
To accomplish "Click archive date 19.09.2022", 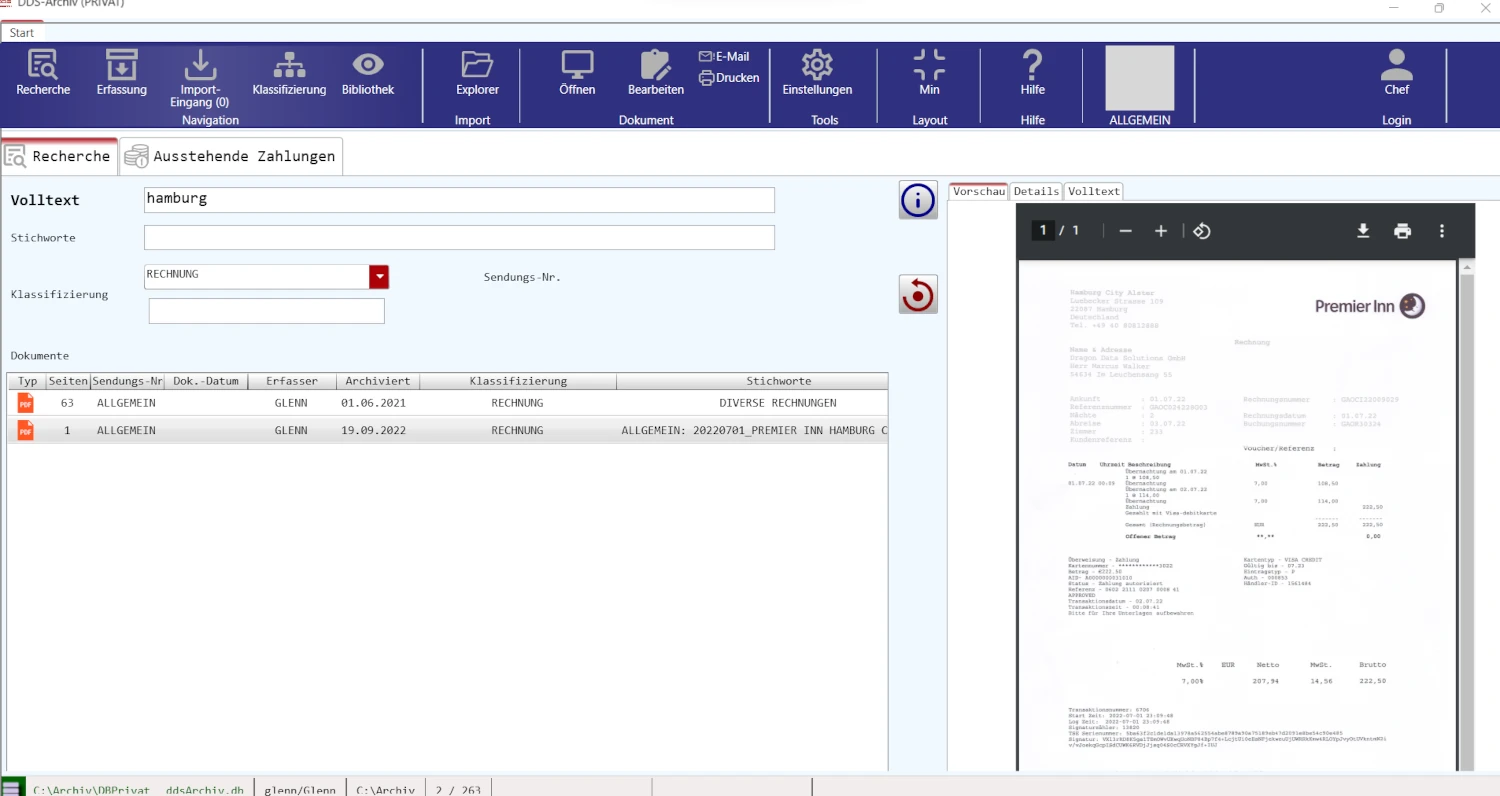I will pyautogui.click(x=374, y=430).
